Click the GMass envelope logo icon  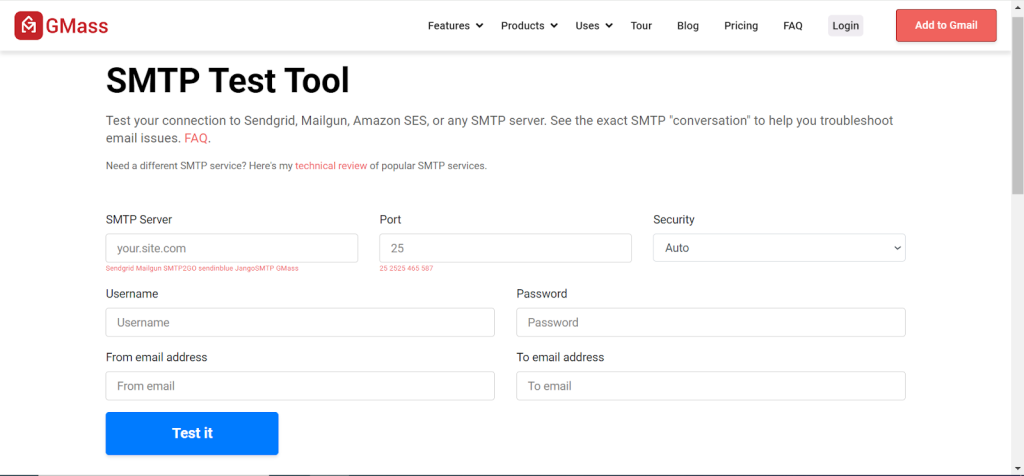point(28,25)
